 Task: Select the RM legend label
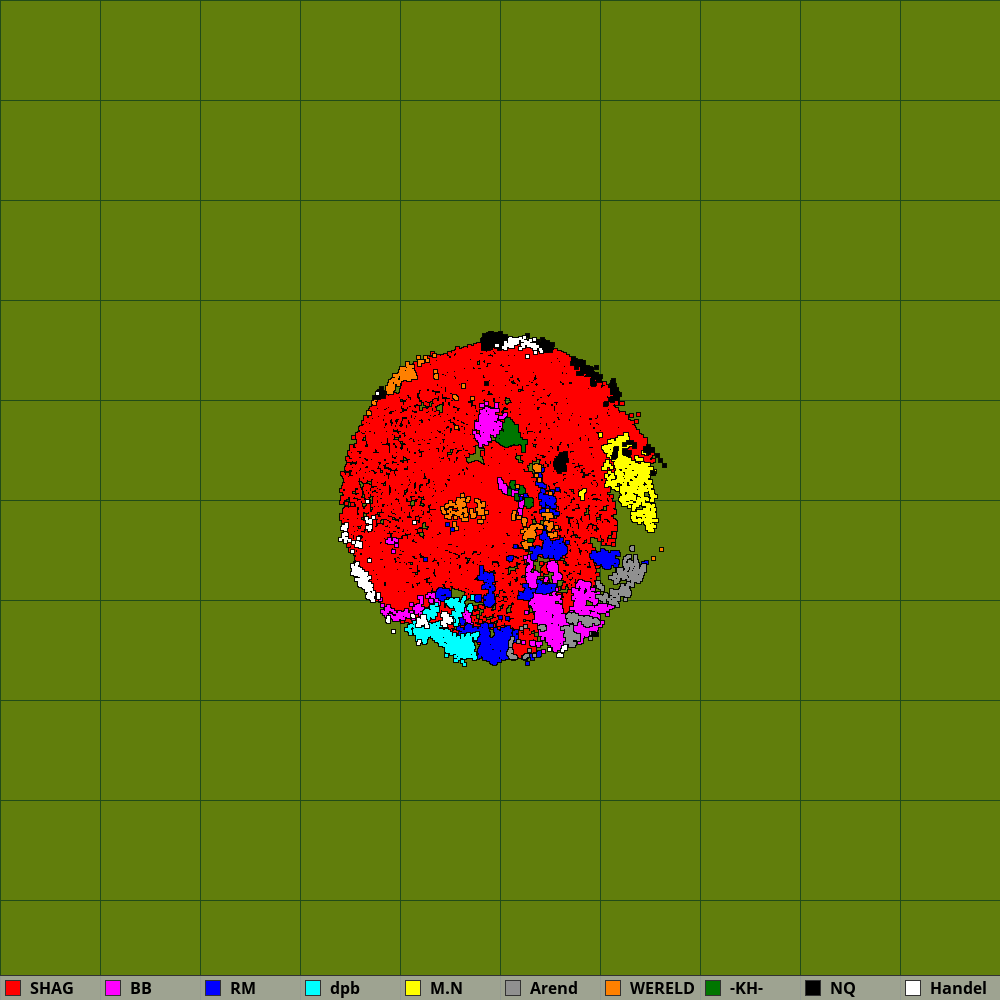click(243, 989)
